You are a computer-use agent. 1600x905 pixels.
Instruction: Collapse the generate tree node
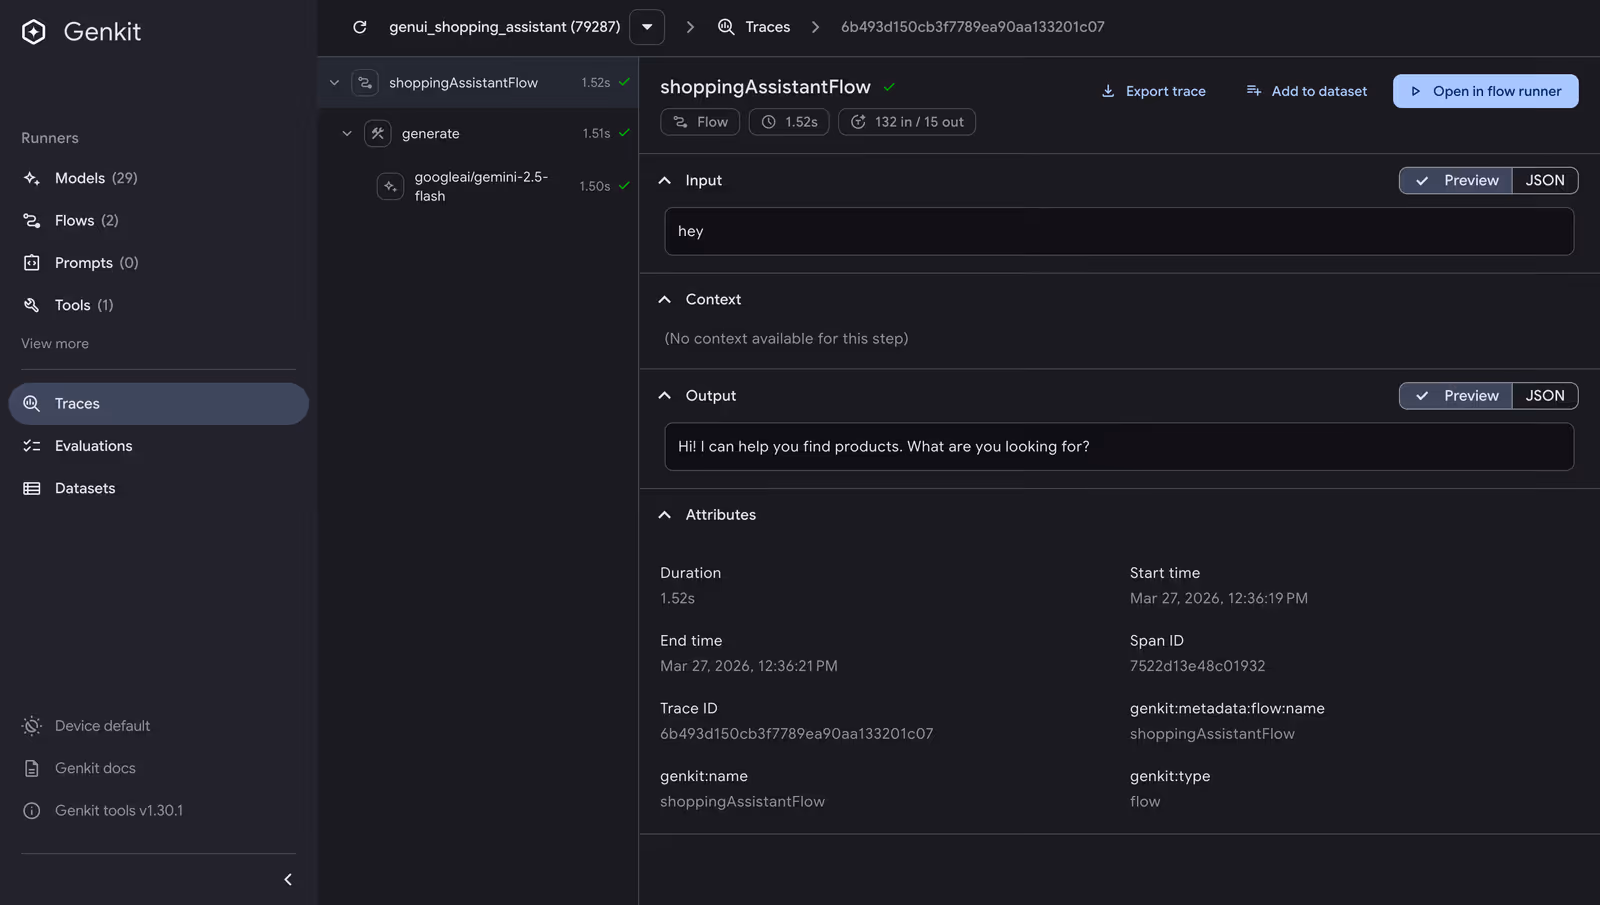[x=347, y=133]
